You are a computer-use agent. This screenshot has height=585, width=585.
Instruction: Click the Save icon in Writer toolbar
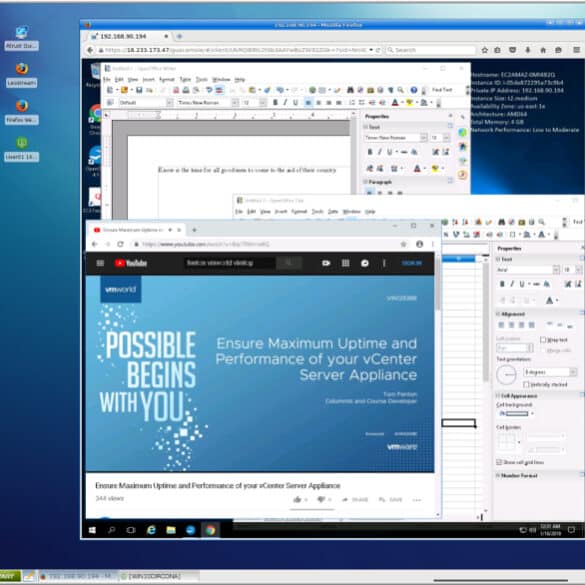click(139, 90)
